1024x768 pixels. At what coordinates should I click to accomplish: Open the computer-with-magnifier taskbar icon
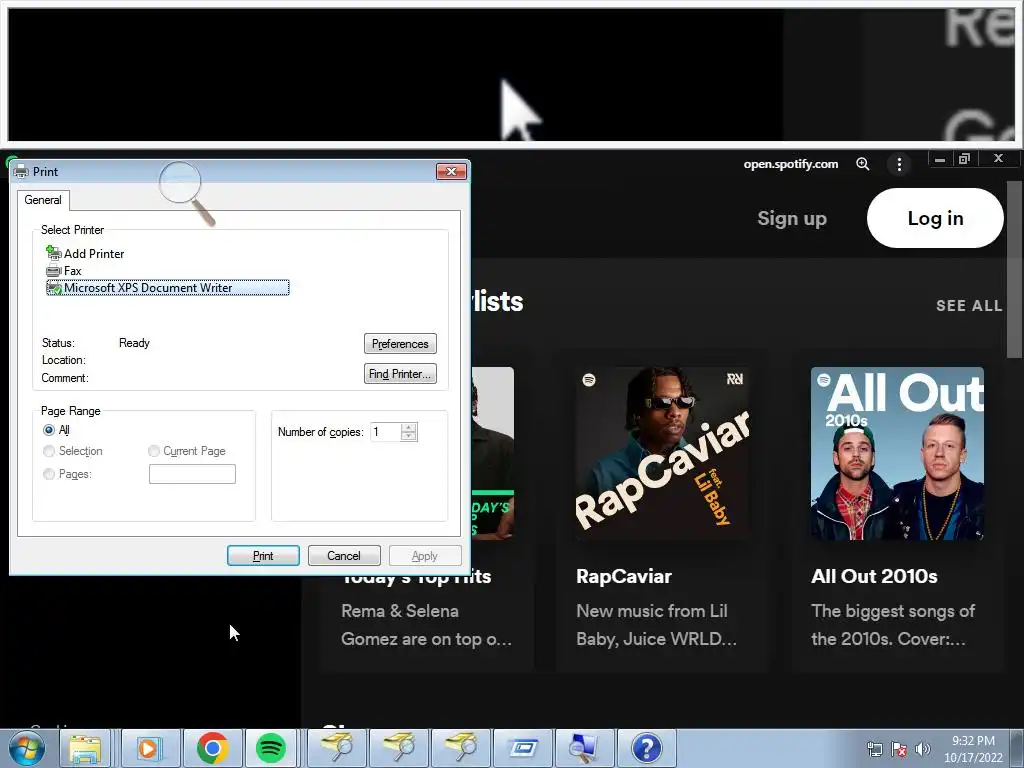(584, 748)
